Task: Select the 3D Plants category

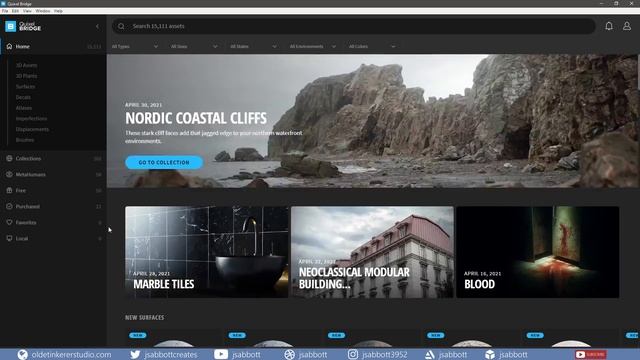Action: click(27, 76)
